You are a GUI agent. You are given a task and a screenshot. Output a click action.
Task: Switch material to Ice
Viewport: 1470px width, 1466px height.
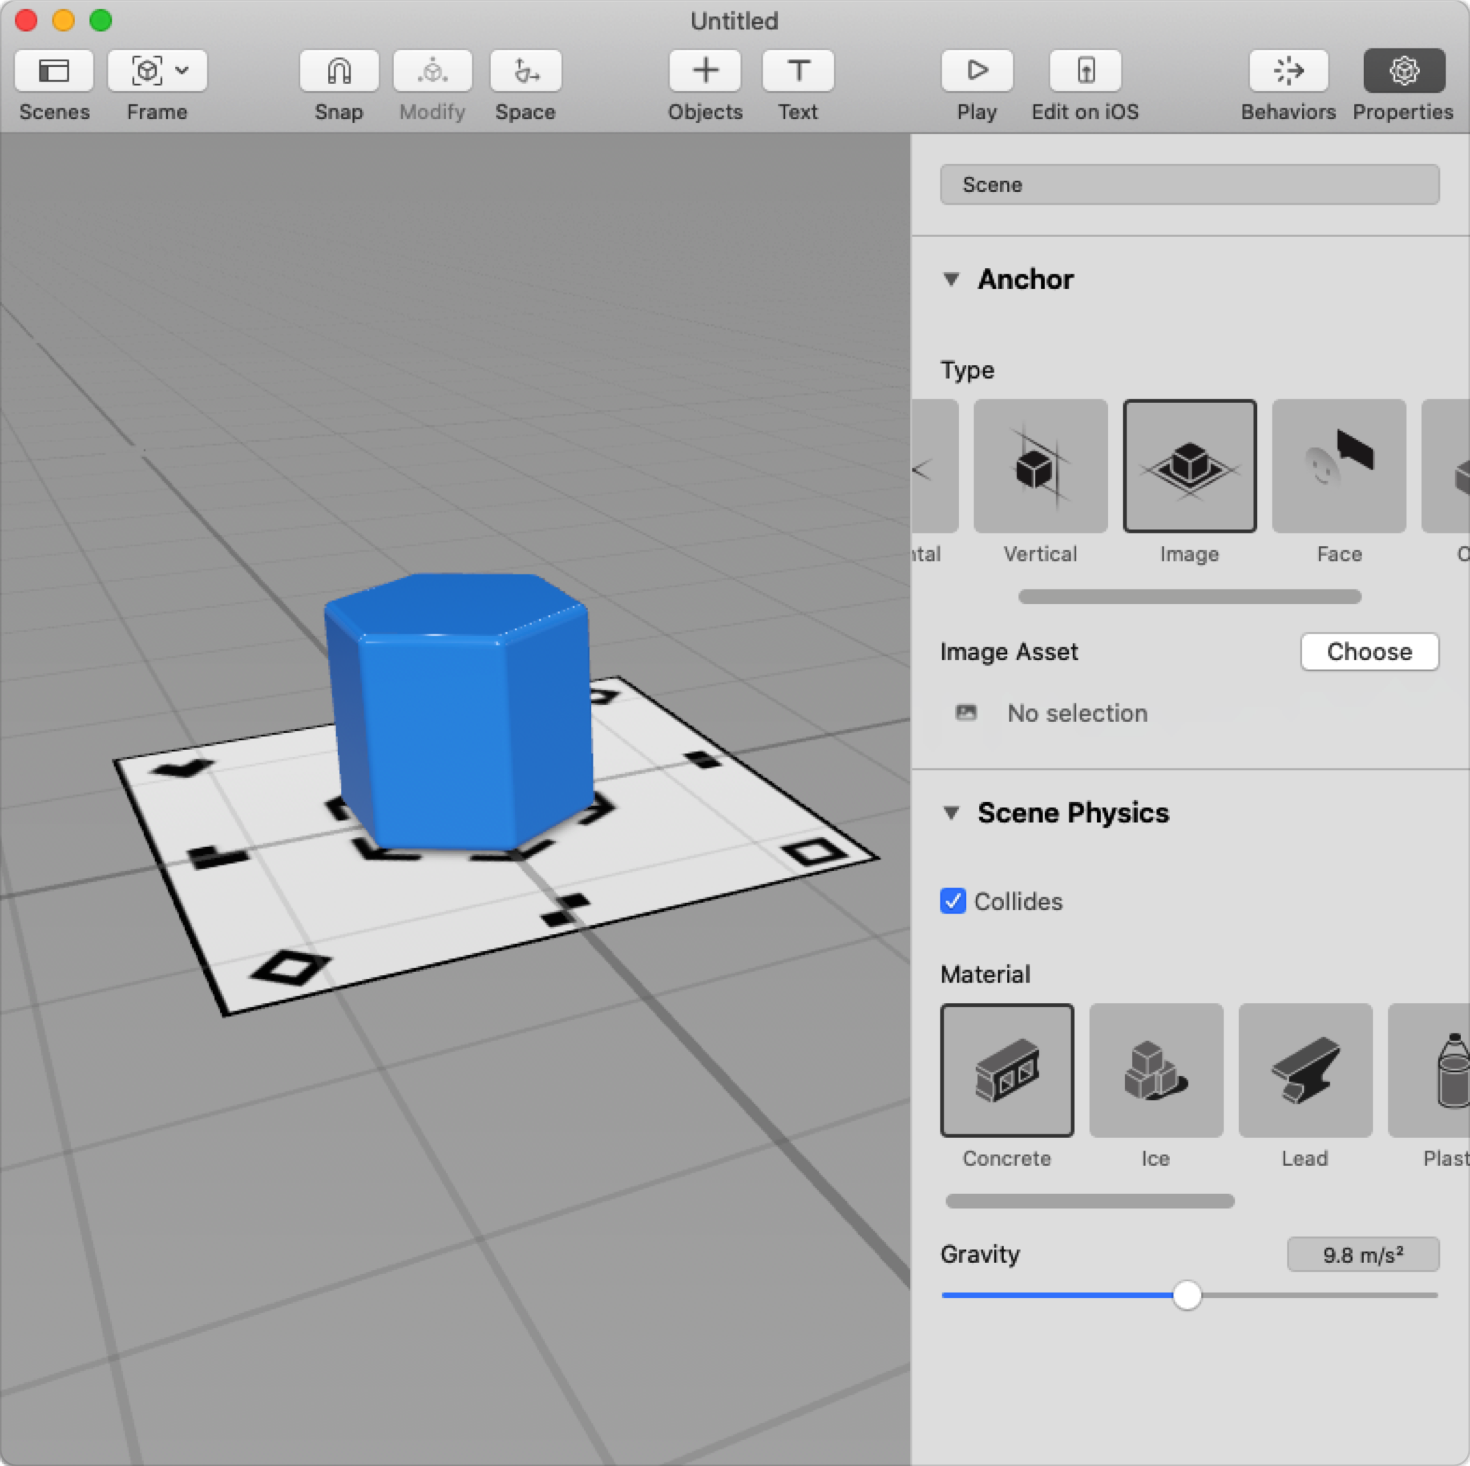pyautogui.click(x=1155, y=1070)
